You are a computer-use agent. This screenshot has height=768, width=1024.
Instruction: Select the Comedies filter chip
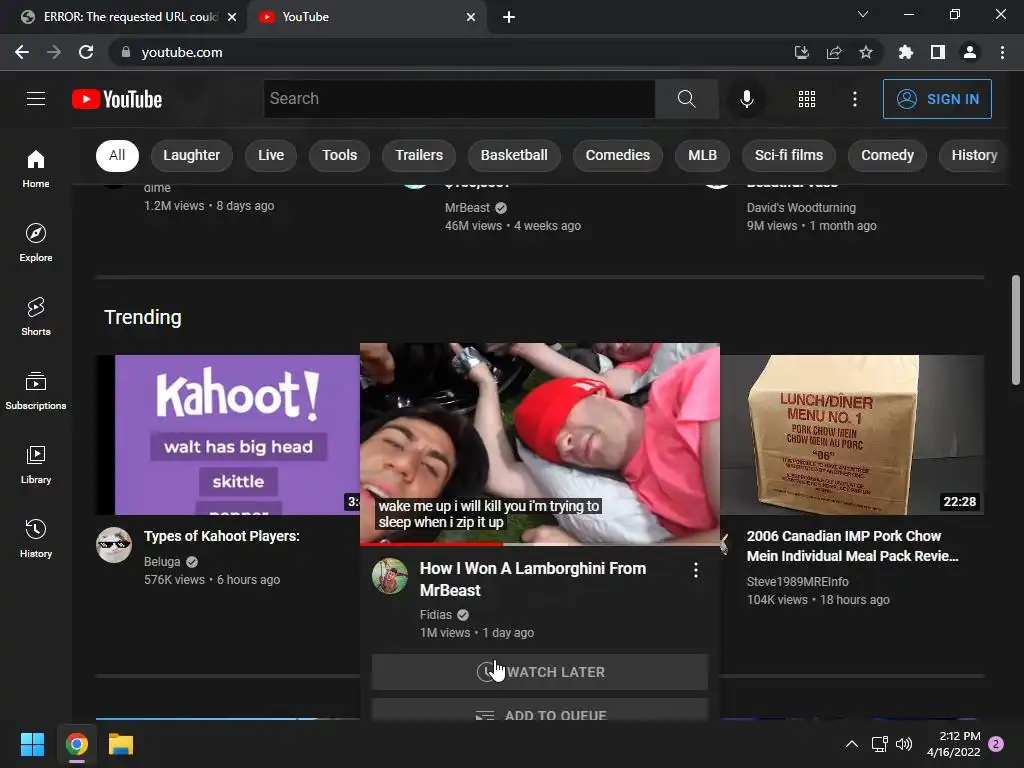tap(618, 155)
